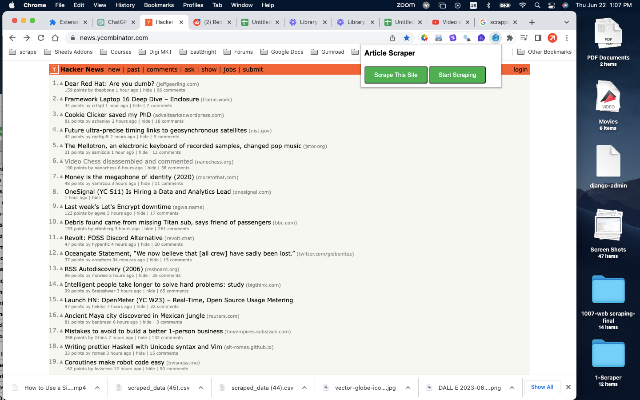This screenshot has width=640, height=400.
Task: Switch to the Video YouTube tab
Action: click(x=450, y=22)
